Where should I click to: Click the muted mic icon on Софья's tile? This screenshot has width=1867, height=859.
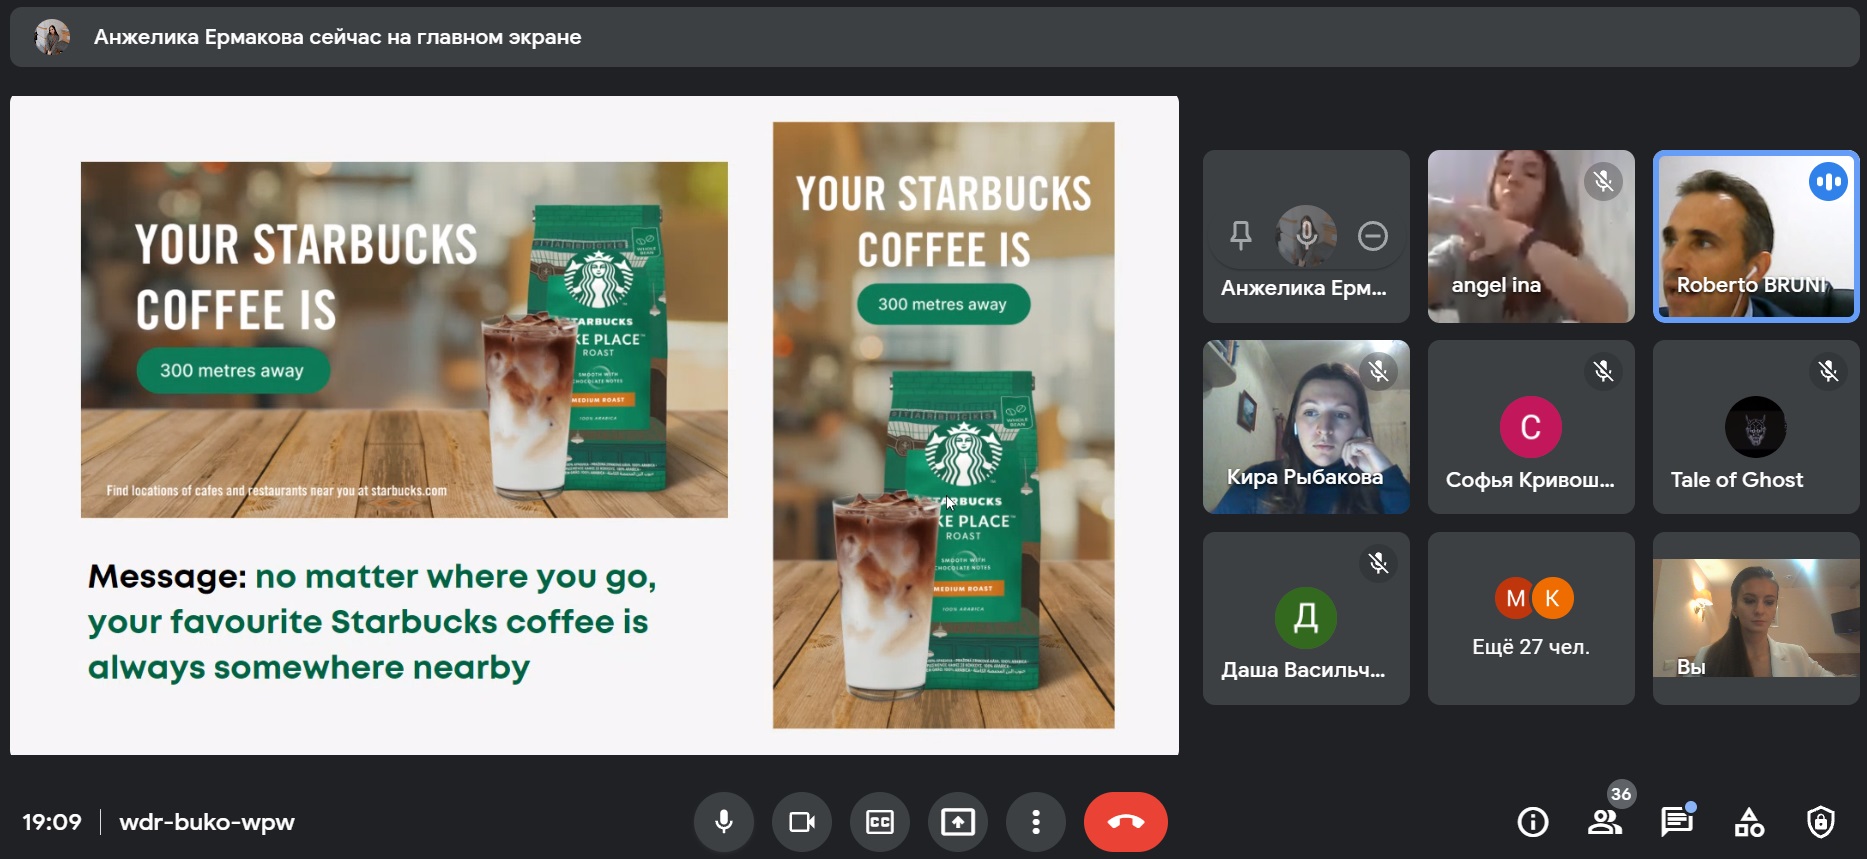1603,372
